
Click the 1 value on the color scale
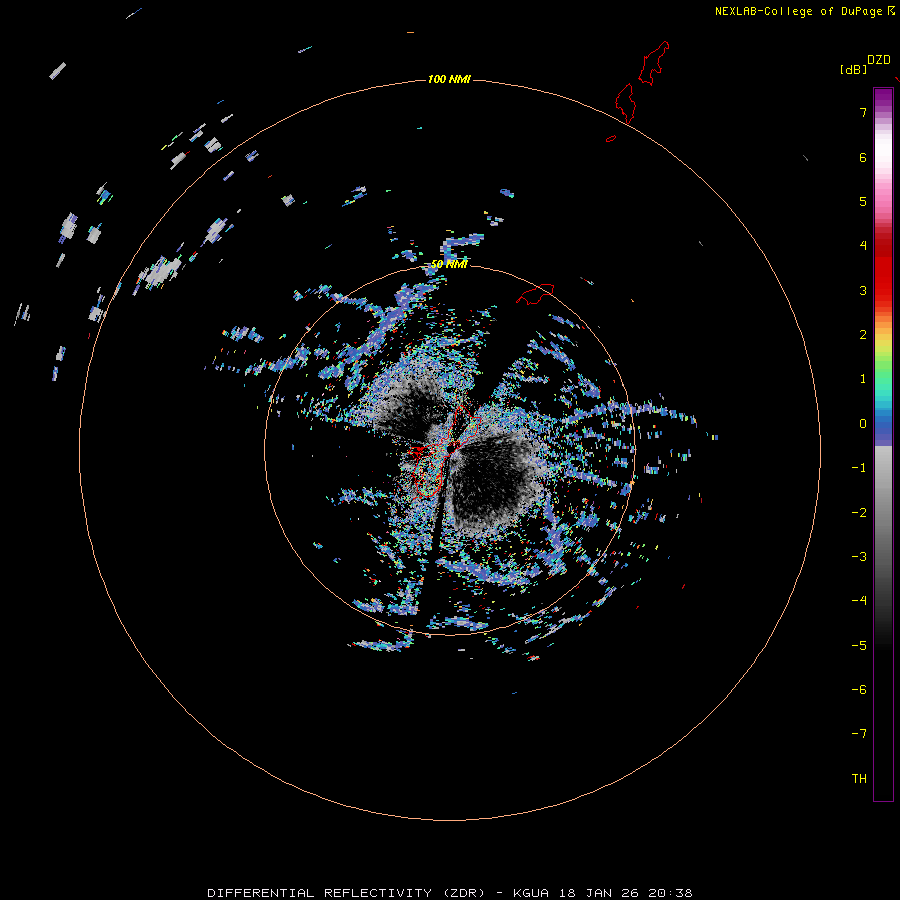[863, 379]
